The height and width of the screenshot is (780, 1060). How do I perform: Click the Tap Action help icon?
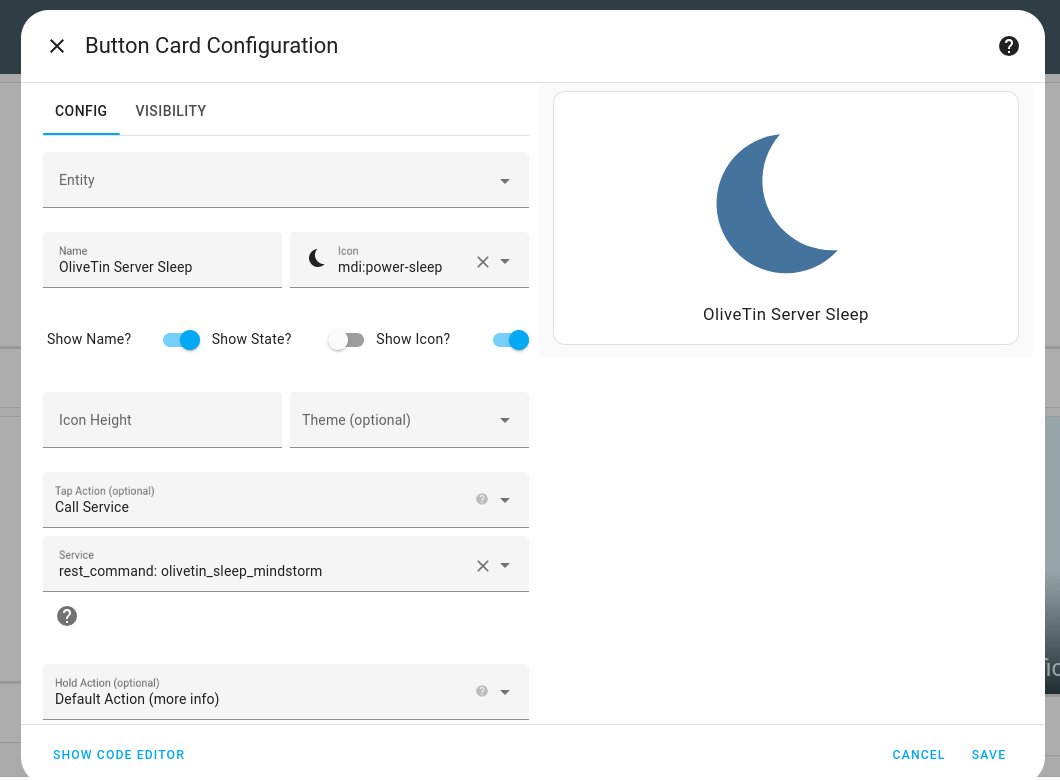[x=482, y=499]
